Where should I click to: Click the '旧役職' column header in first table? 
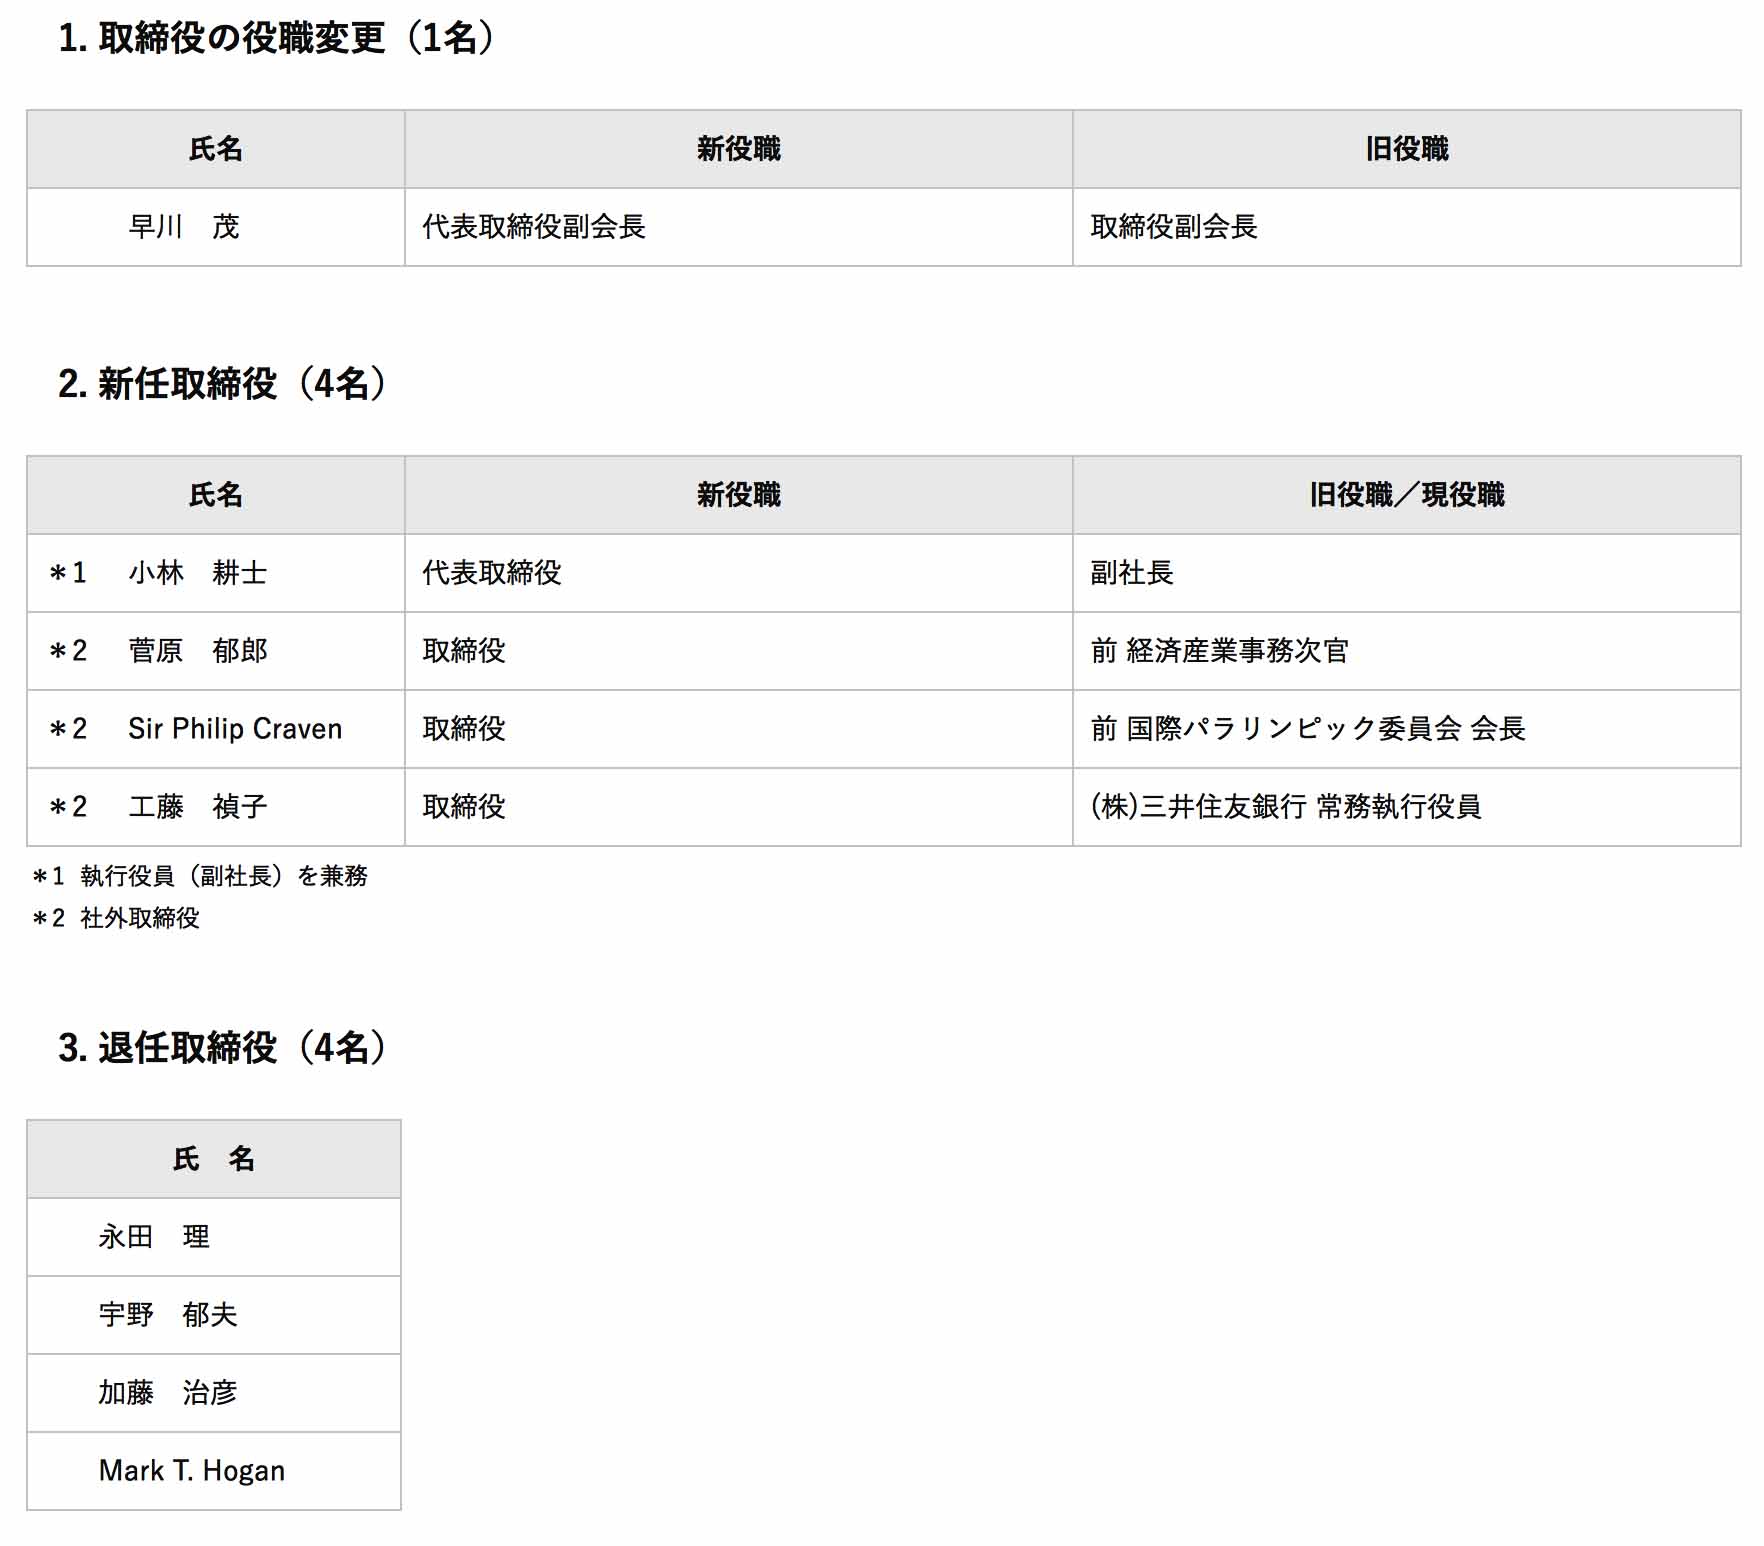tap(1407, 149)
